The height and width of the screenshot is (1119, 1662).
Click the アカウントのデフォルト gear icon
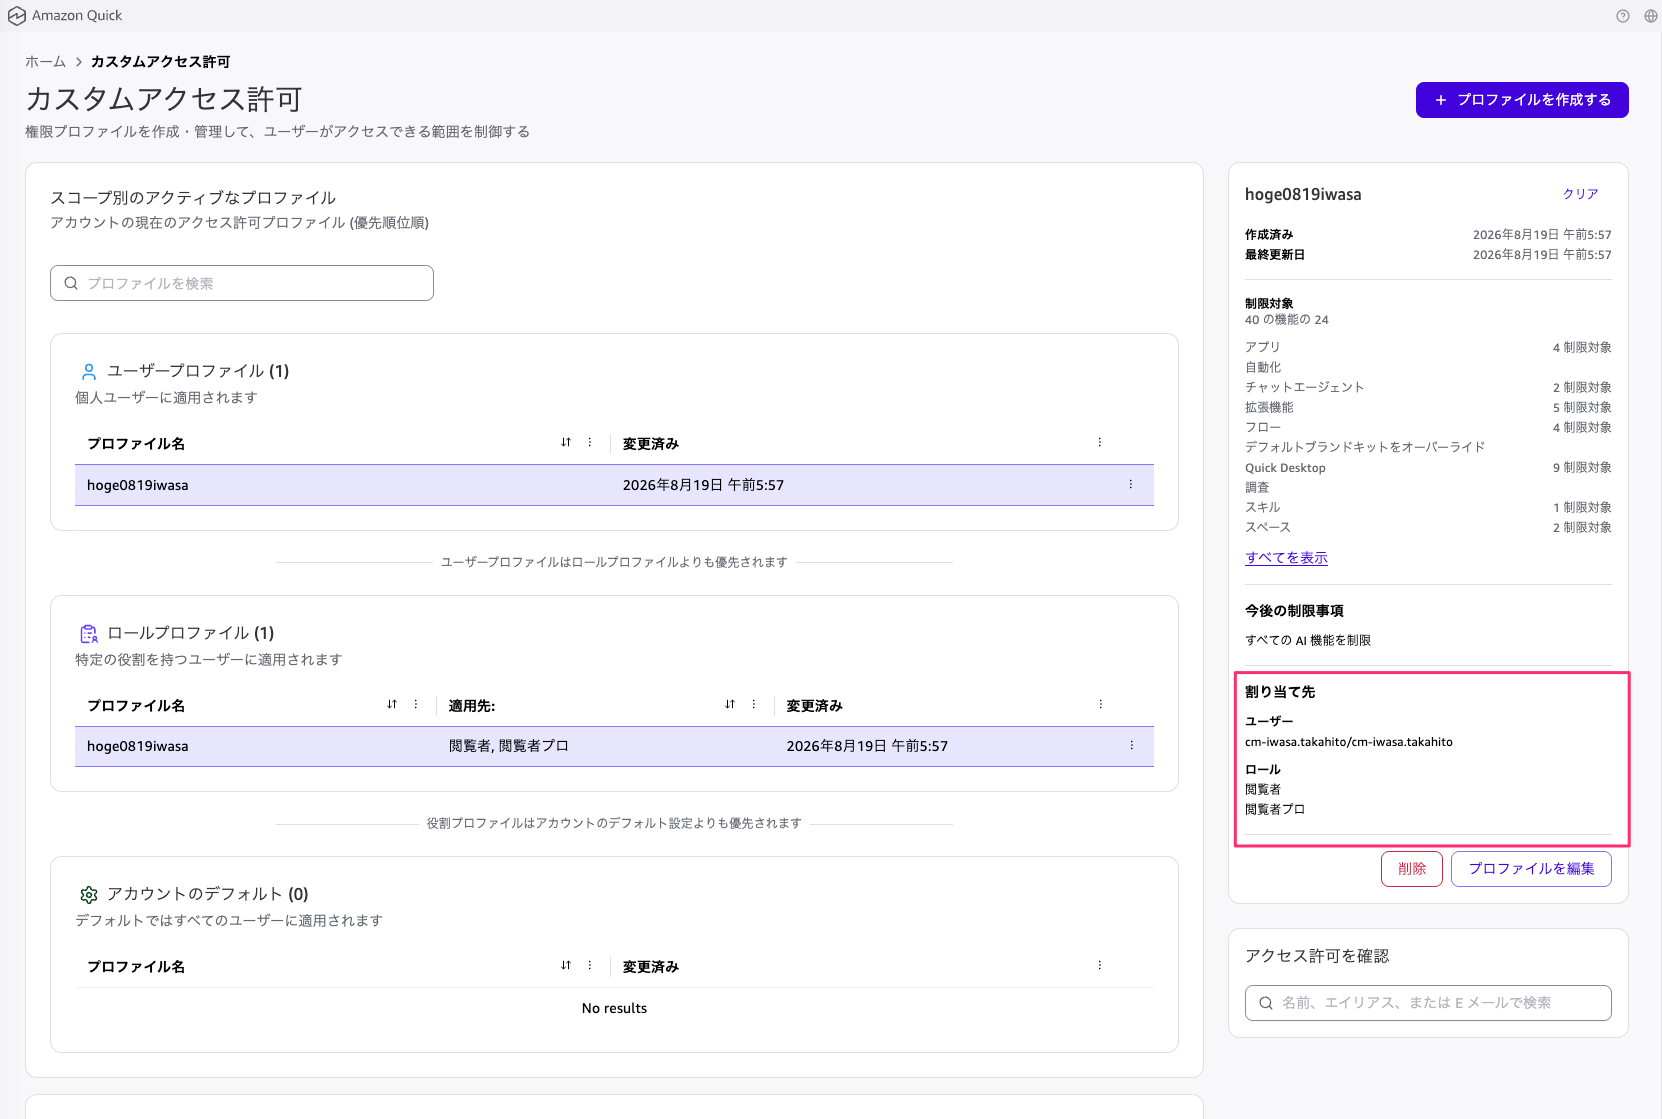[x=89, y=895]
